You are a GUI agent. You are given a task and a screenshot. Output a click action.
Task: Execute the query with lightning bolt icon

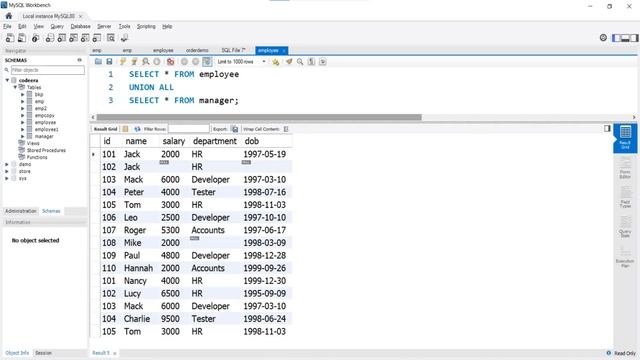pyautogui.click(x=122, y=62)
